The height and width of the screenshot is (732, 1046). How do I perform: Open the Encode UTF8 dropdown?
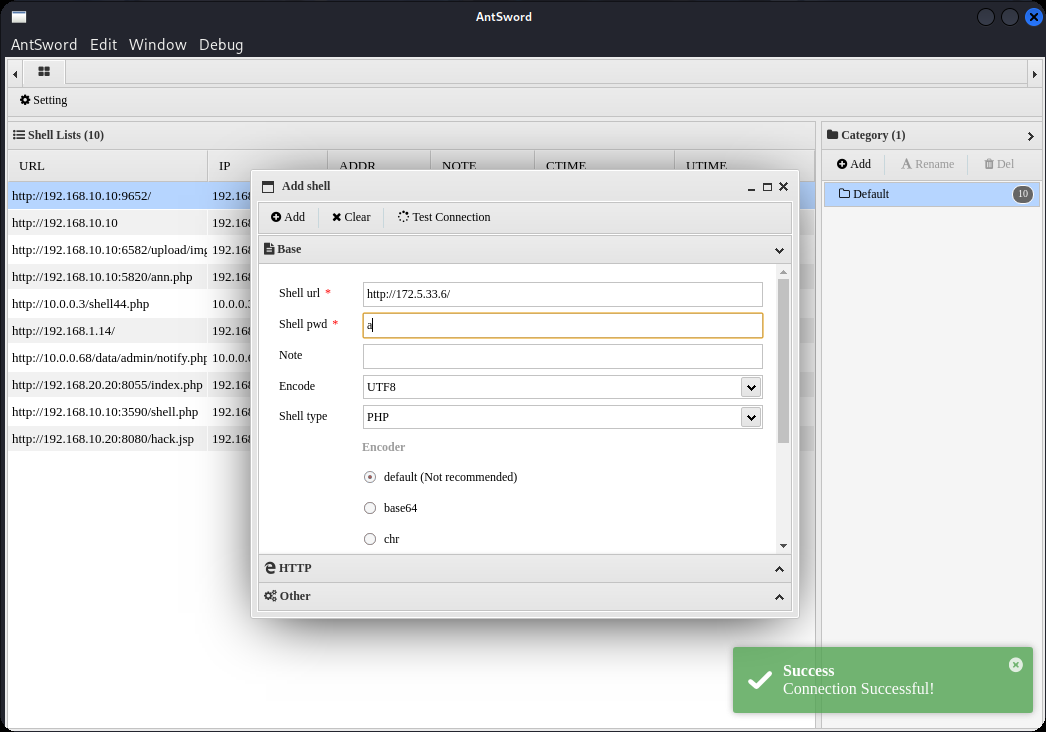click(x=751, y=387)
